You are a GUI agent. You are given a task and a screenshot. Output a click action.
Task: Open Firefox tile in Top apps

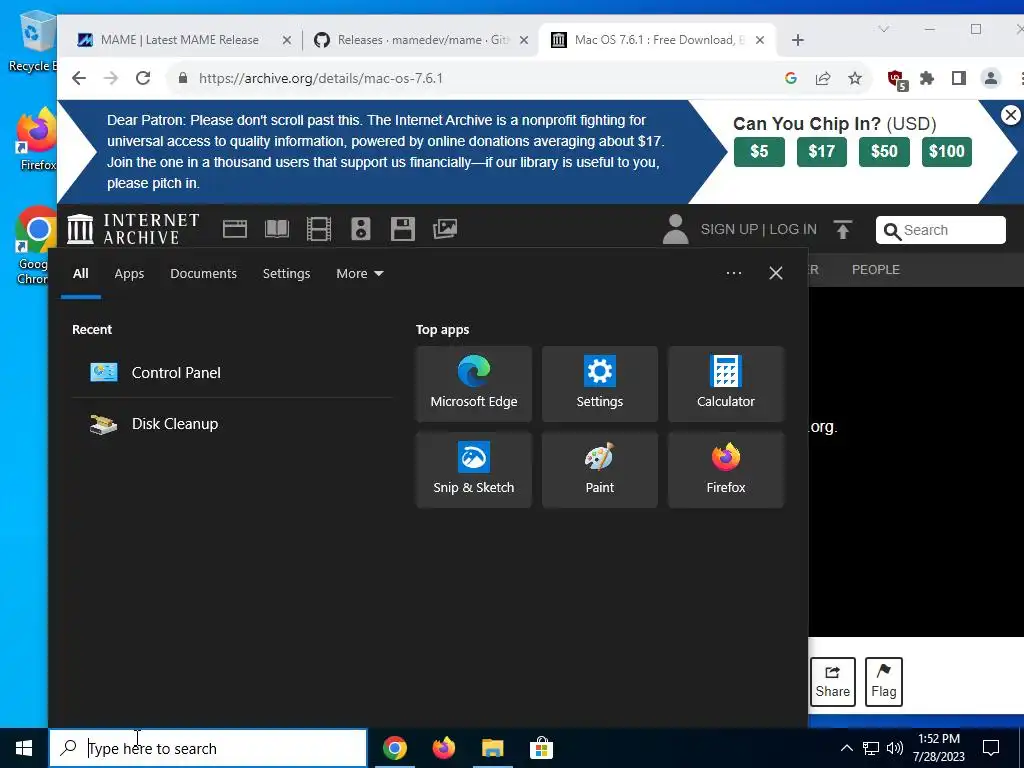pyautogui.click(x=726, y=470)
